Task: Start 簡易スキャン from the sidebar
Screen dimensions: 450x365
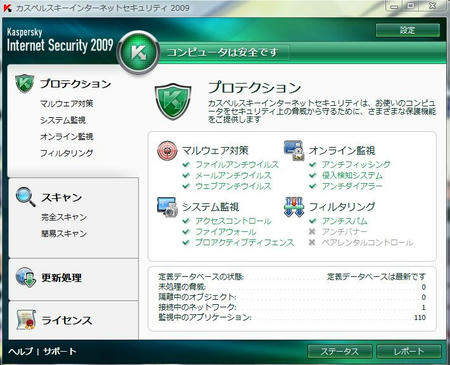Action: point(64,234)
